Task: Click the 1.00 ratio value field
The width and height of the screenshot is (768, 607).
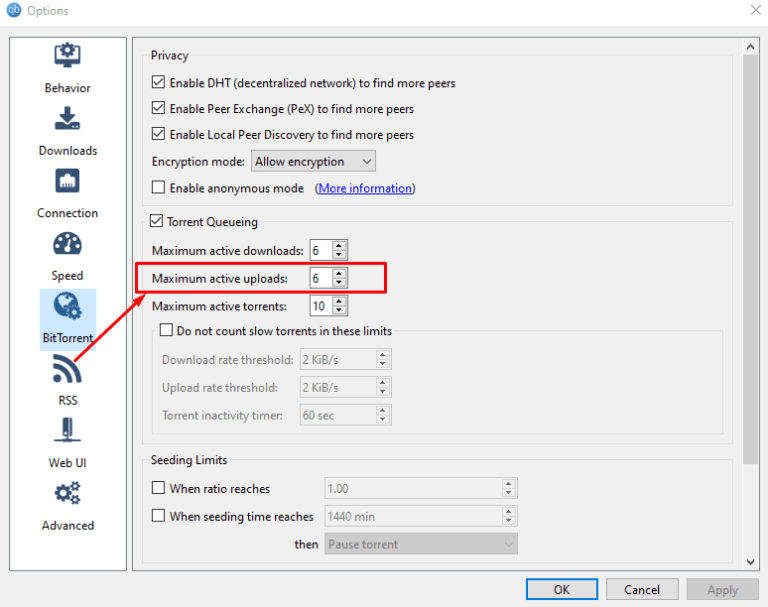Action: 413,488
